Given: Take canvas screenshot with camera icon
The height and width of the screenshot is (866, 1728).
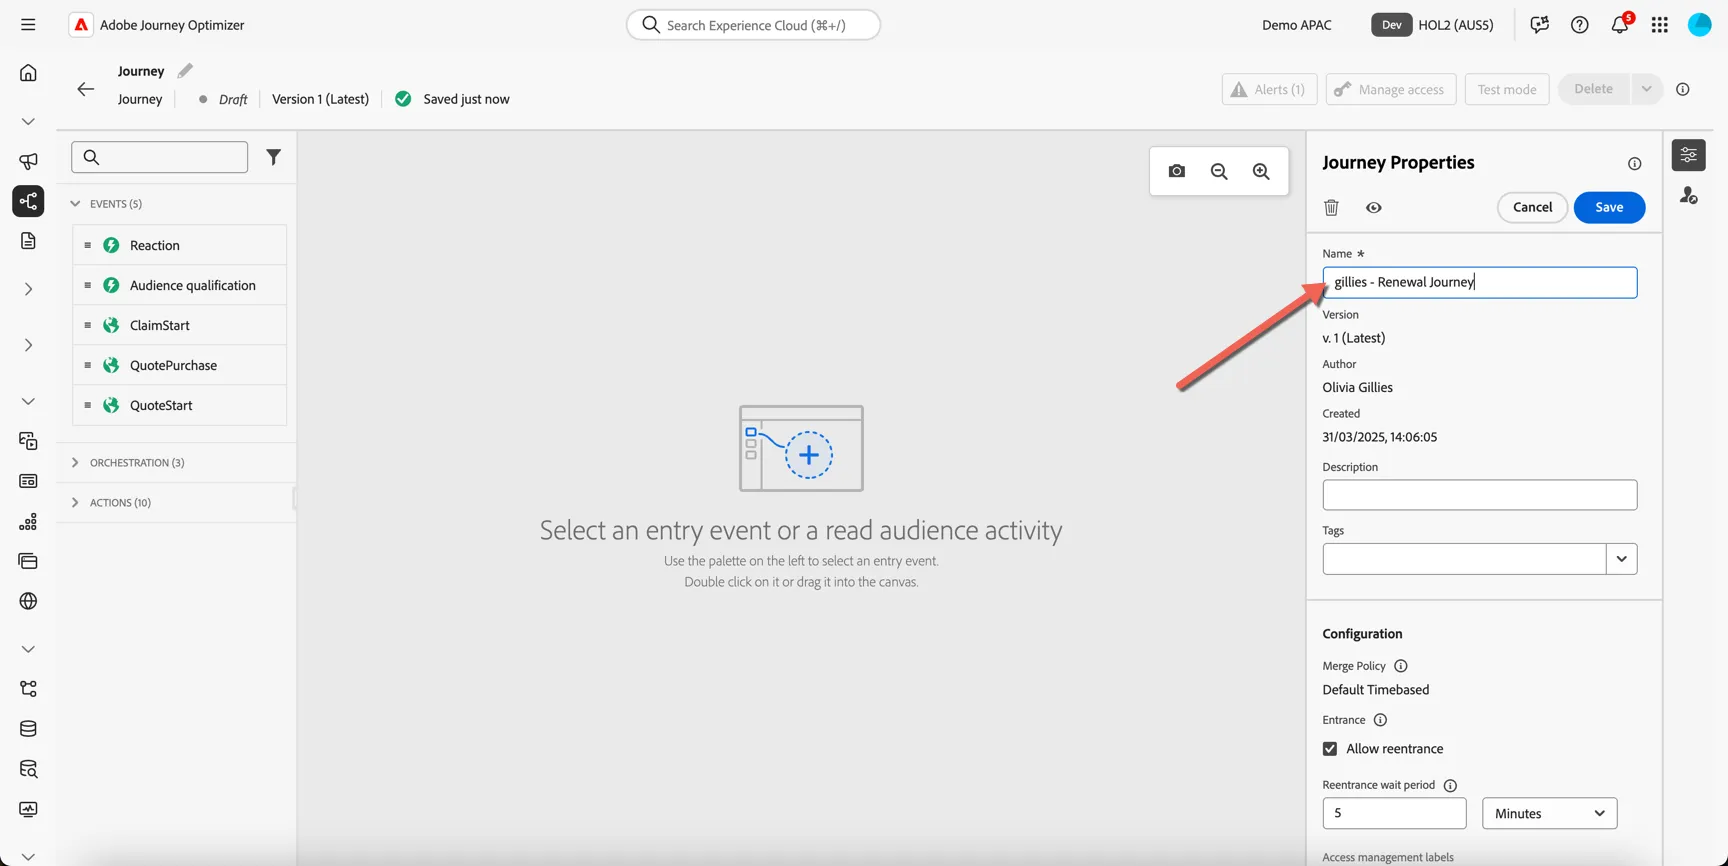Looking at the screenshot, I should (1177, 171).
